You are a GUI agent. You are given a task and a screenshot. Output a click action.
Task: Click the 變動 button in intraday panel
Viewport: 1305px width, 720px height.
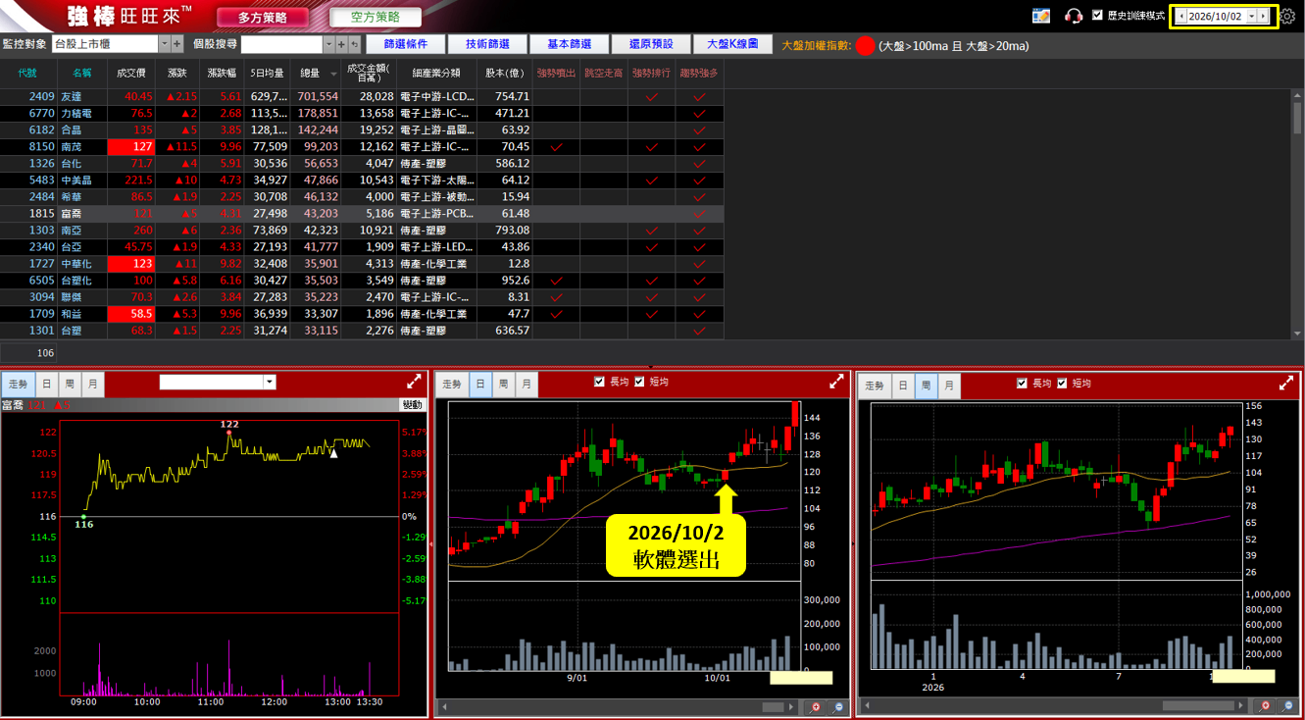coord(412,405)
